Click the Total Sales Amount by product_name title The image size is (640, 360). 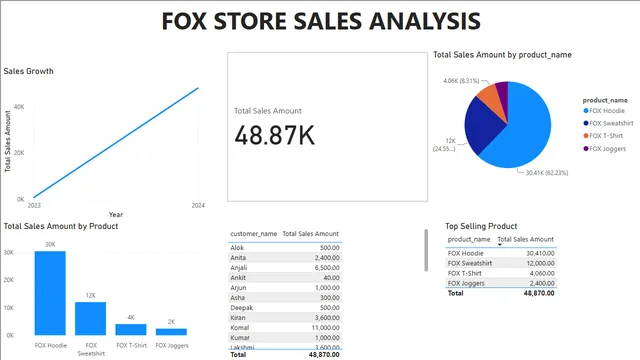502,55
